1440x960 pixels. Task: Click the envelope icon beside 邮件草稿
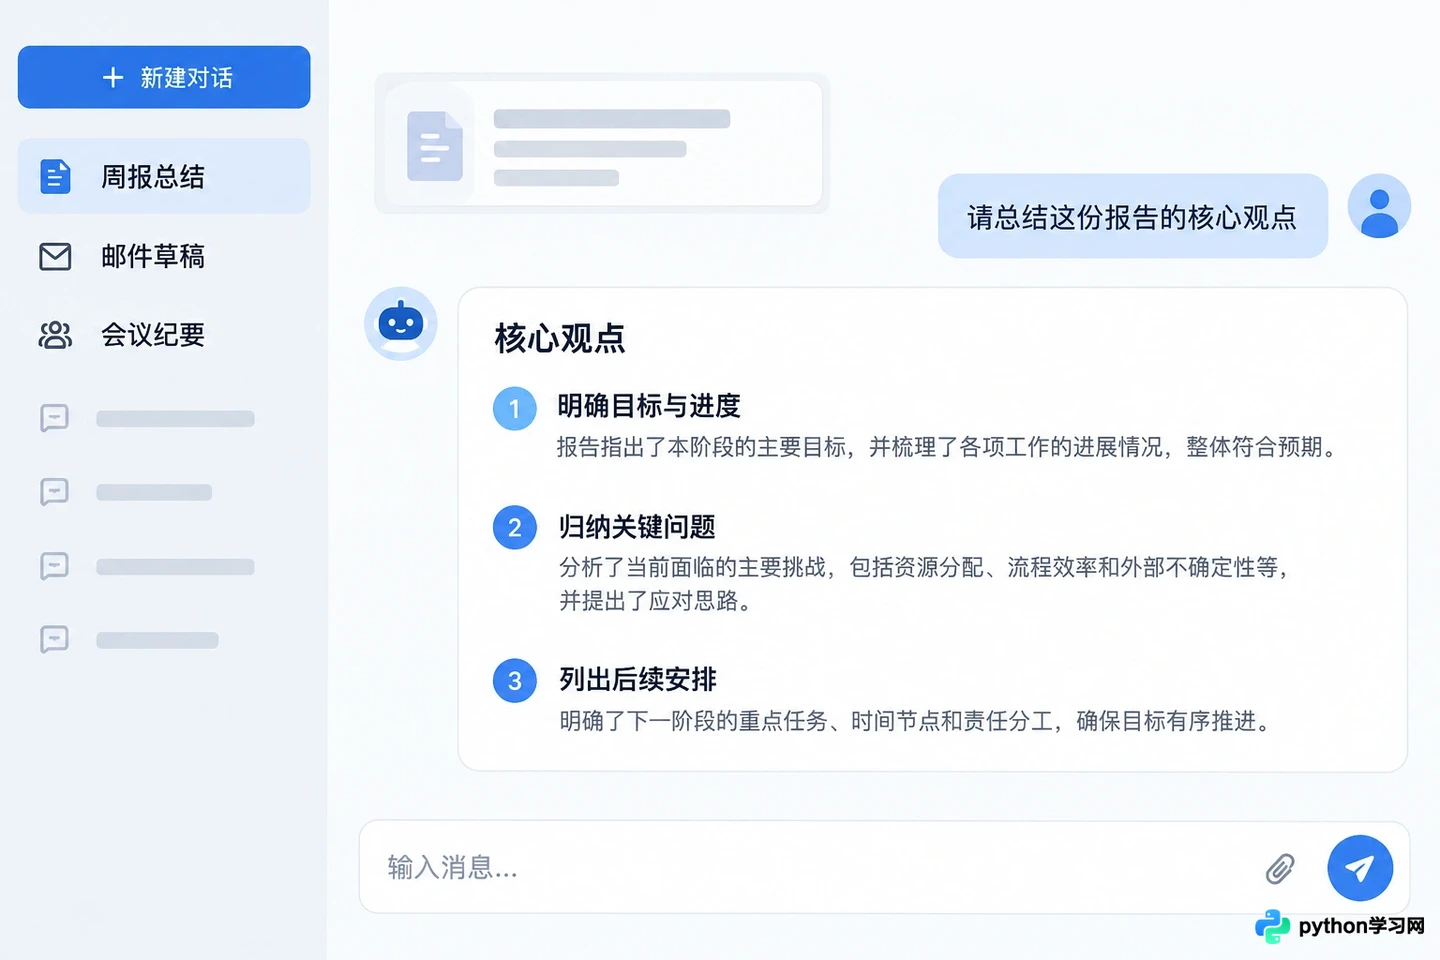pos(55,257)
